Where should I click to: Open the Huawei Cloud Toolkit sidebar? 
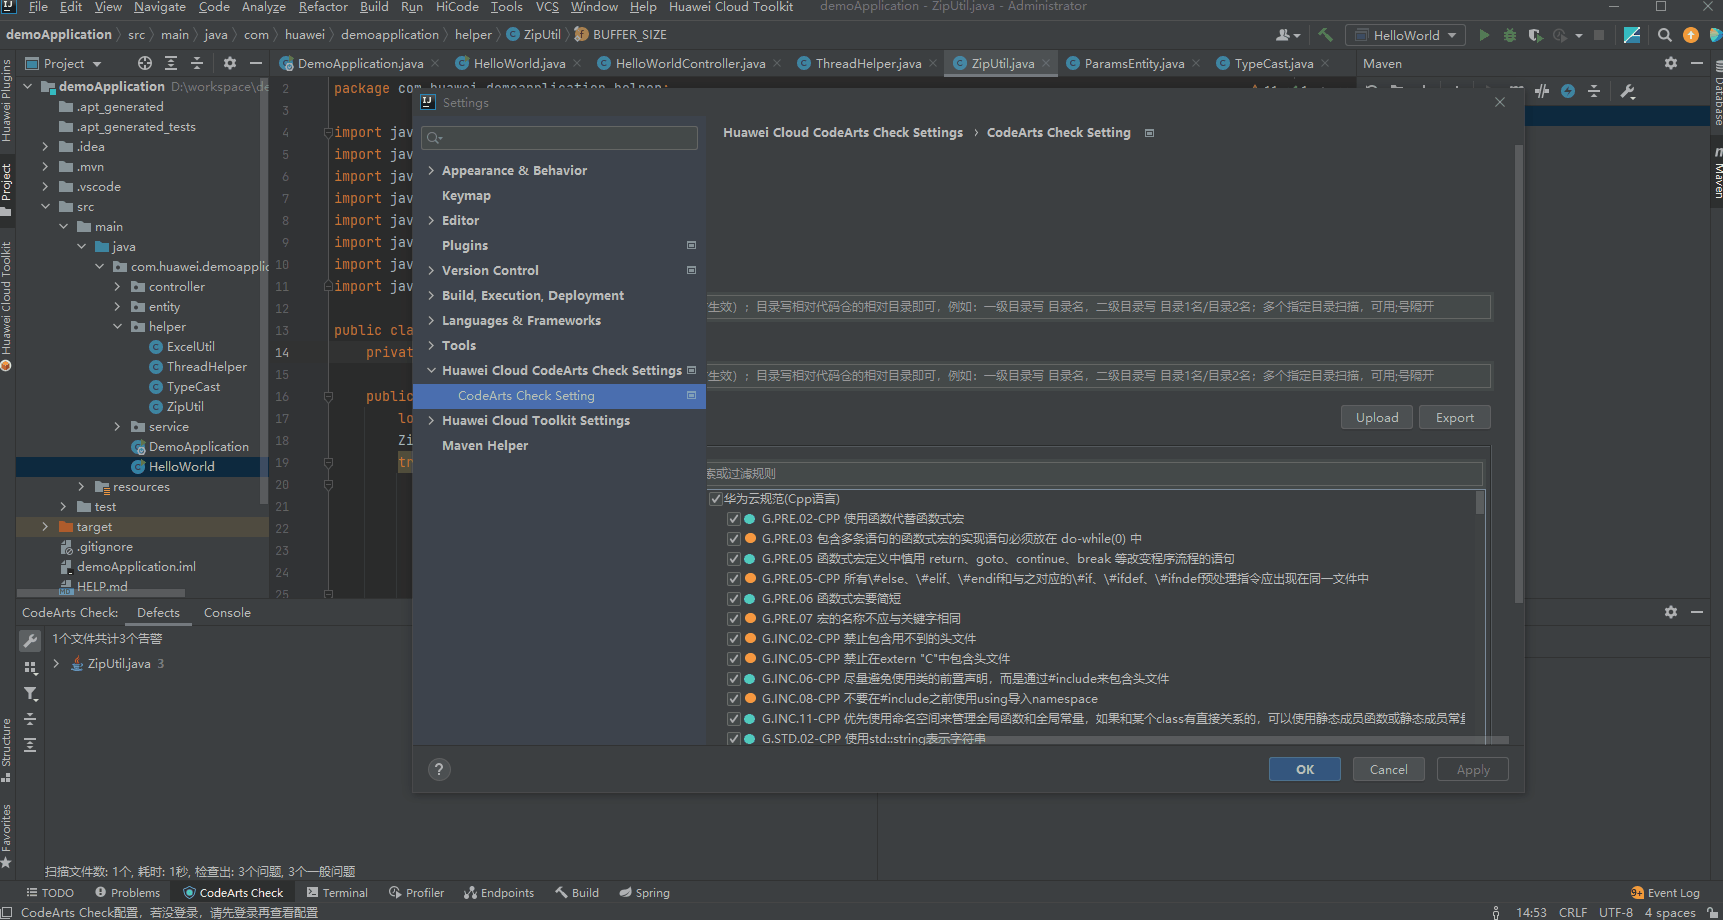click(x=8, y=300)
